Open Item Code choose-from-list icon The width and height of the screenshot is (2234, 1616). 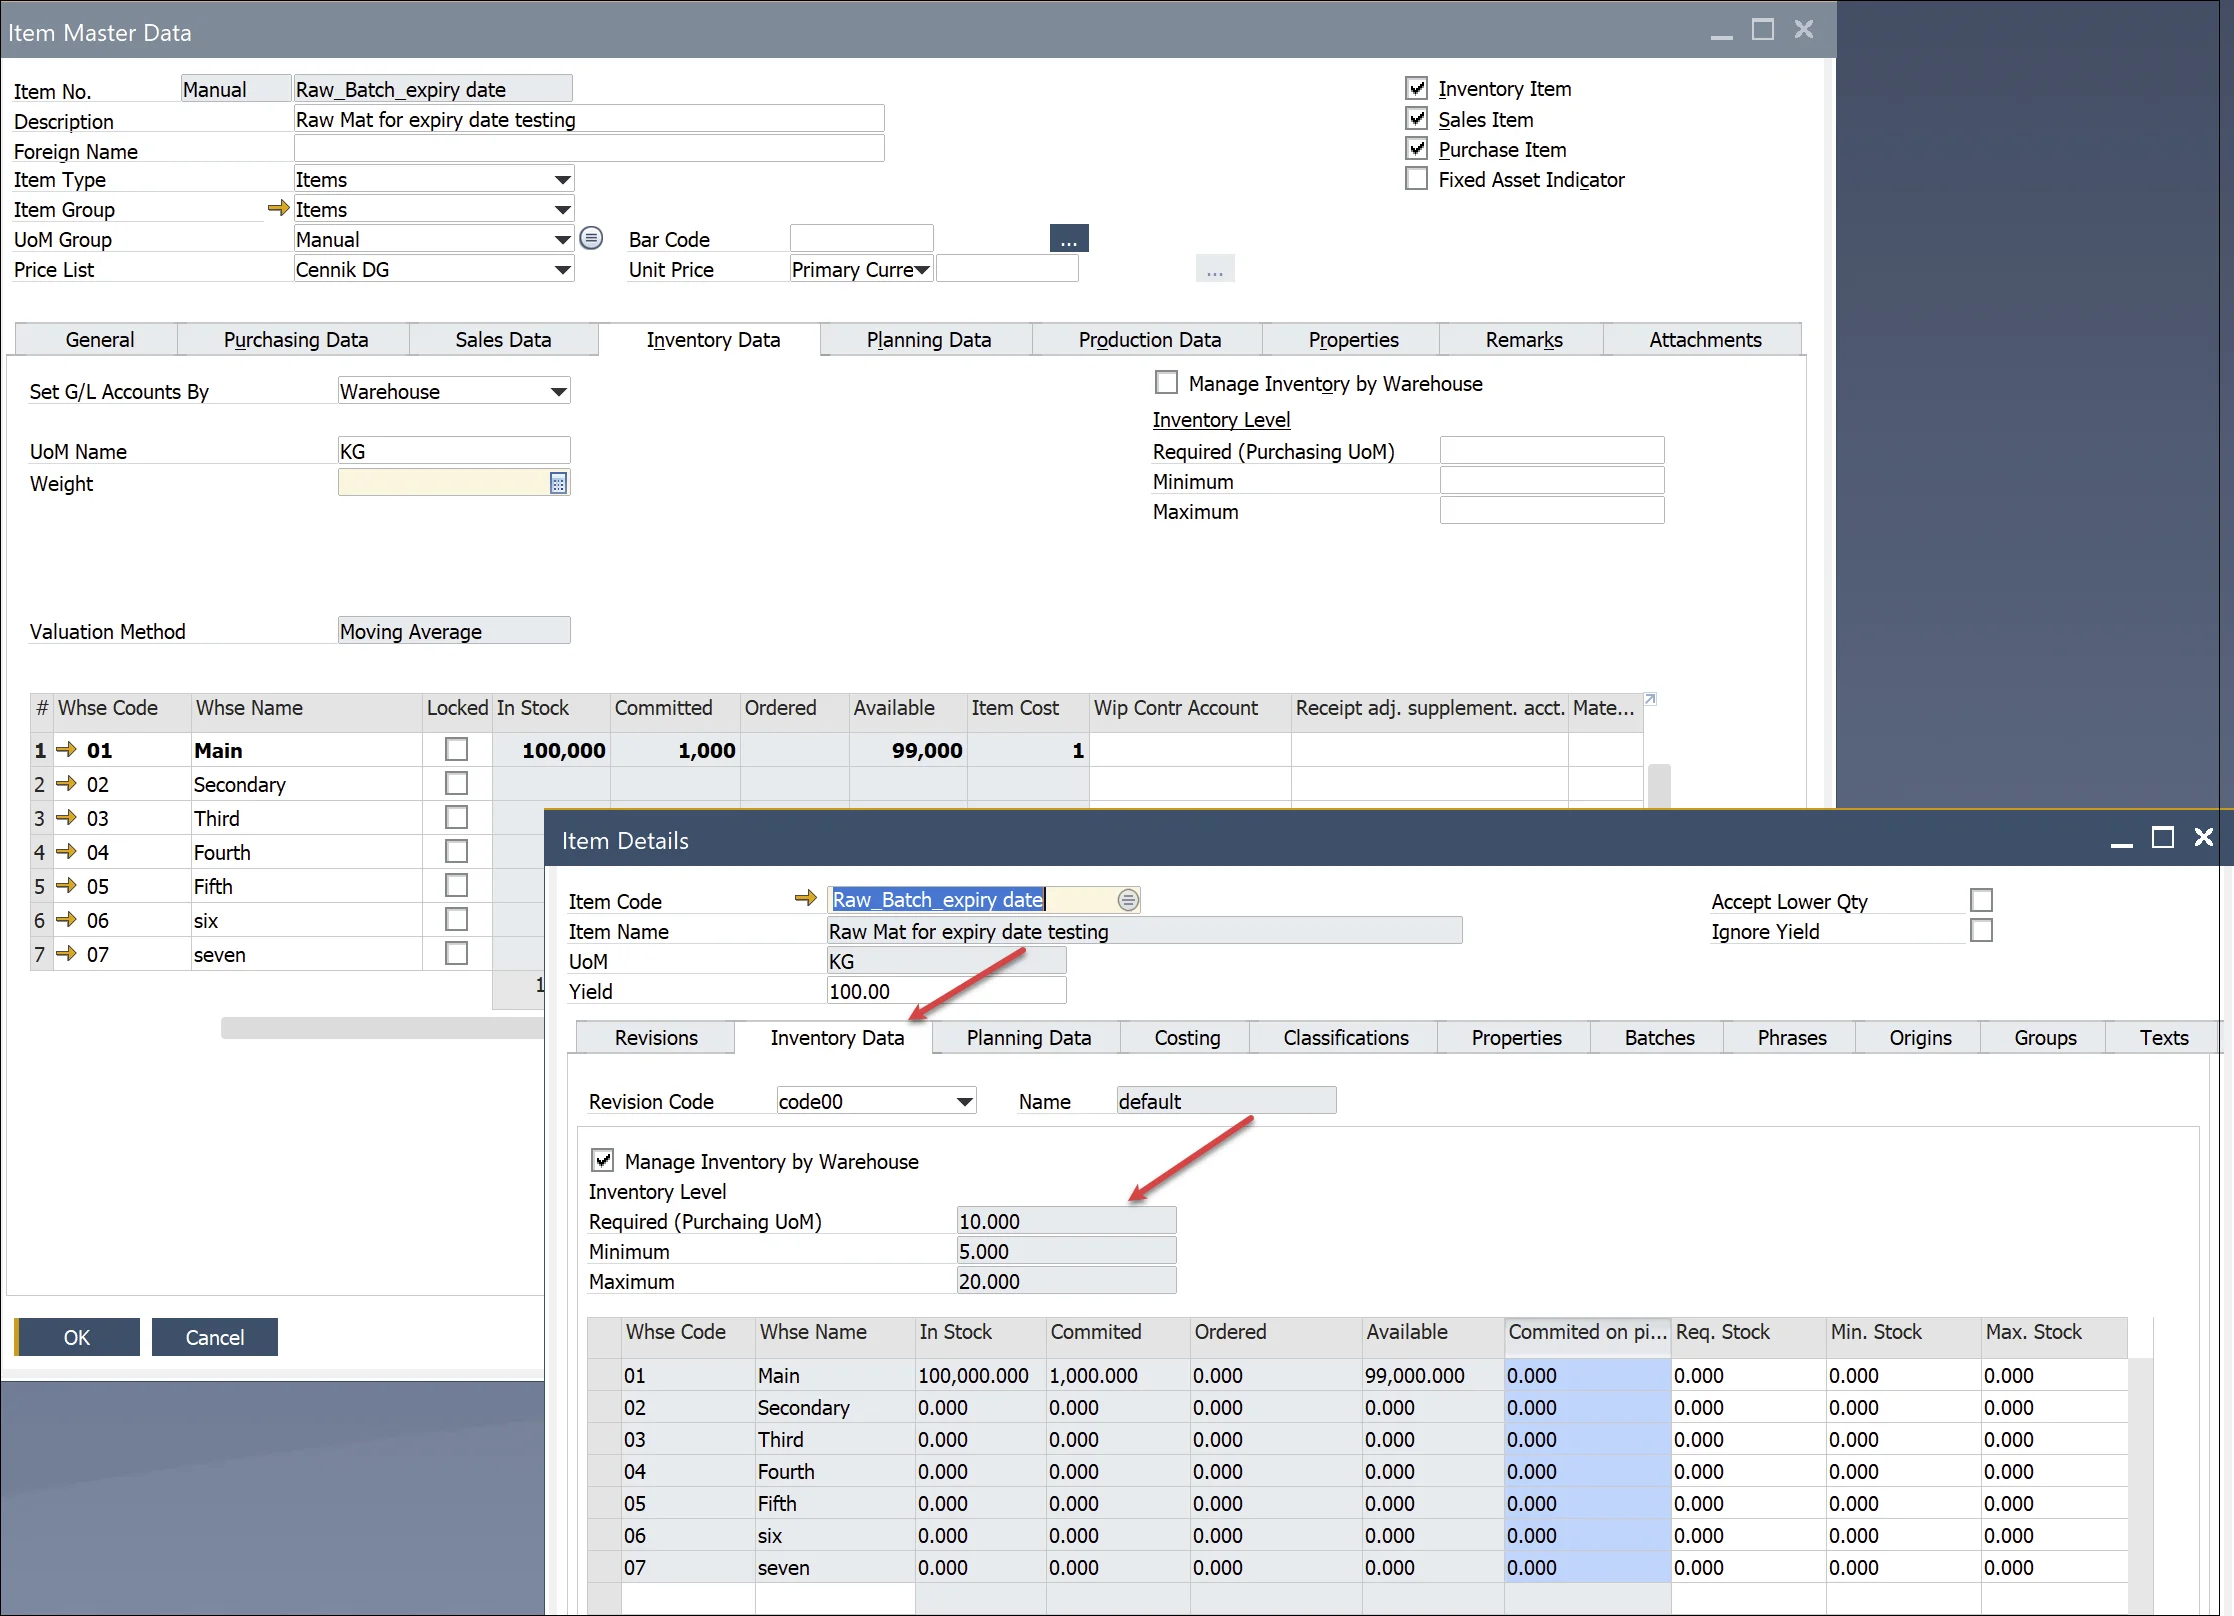coord(1128,900)
